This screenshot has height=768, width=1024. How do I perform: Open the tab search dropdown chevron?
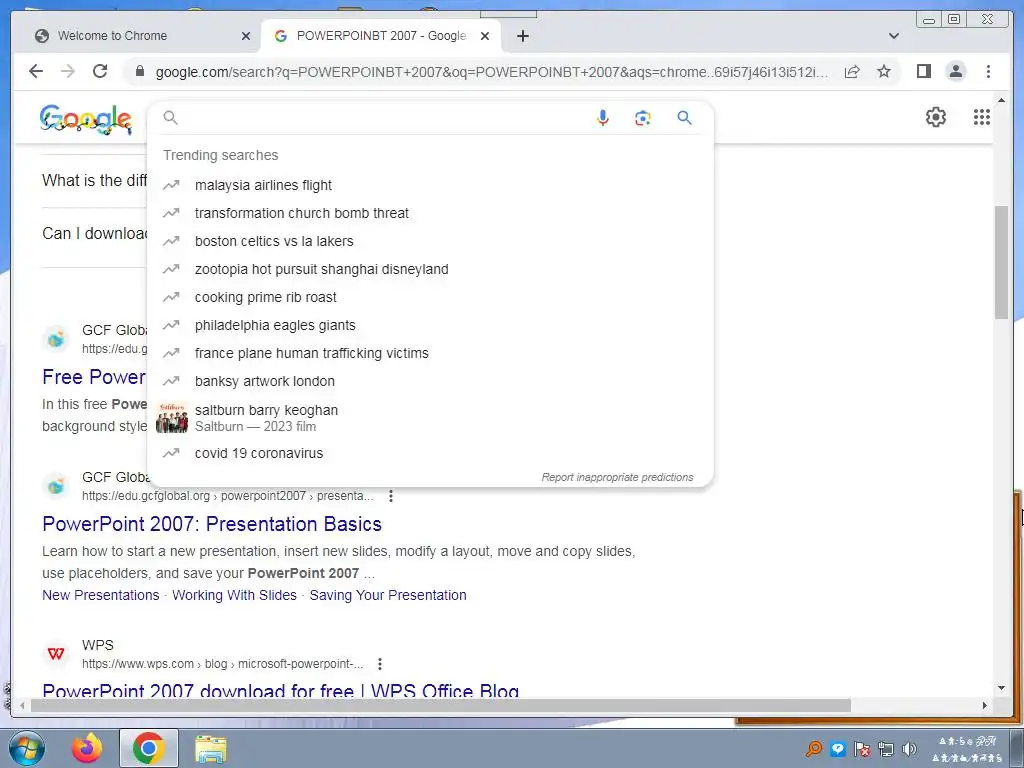[x=893, y=36]
